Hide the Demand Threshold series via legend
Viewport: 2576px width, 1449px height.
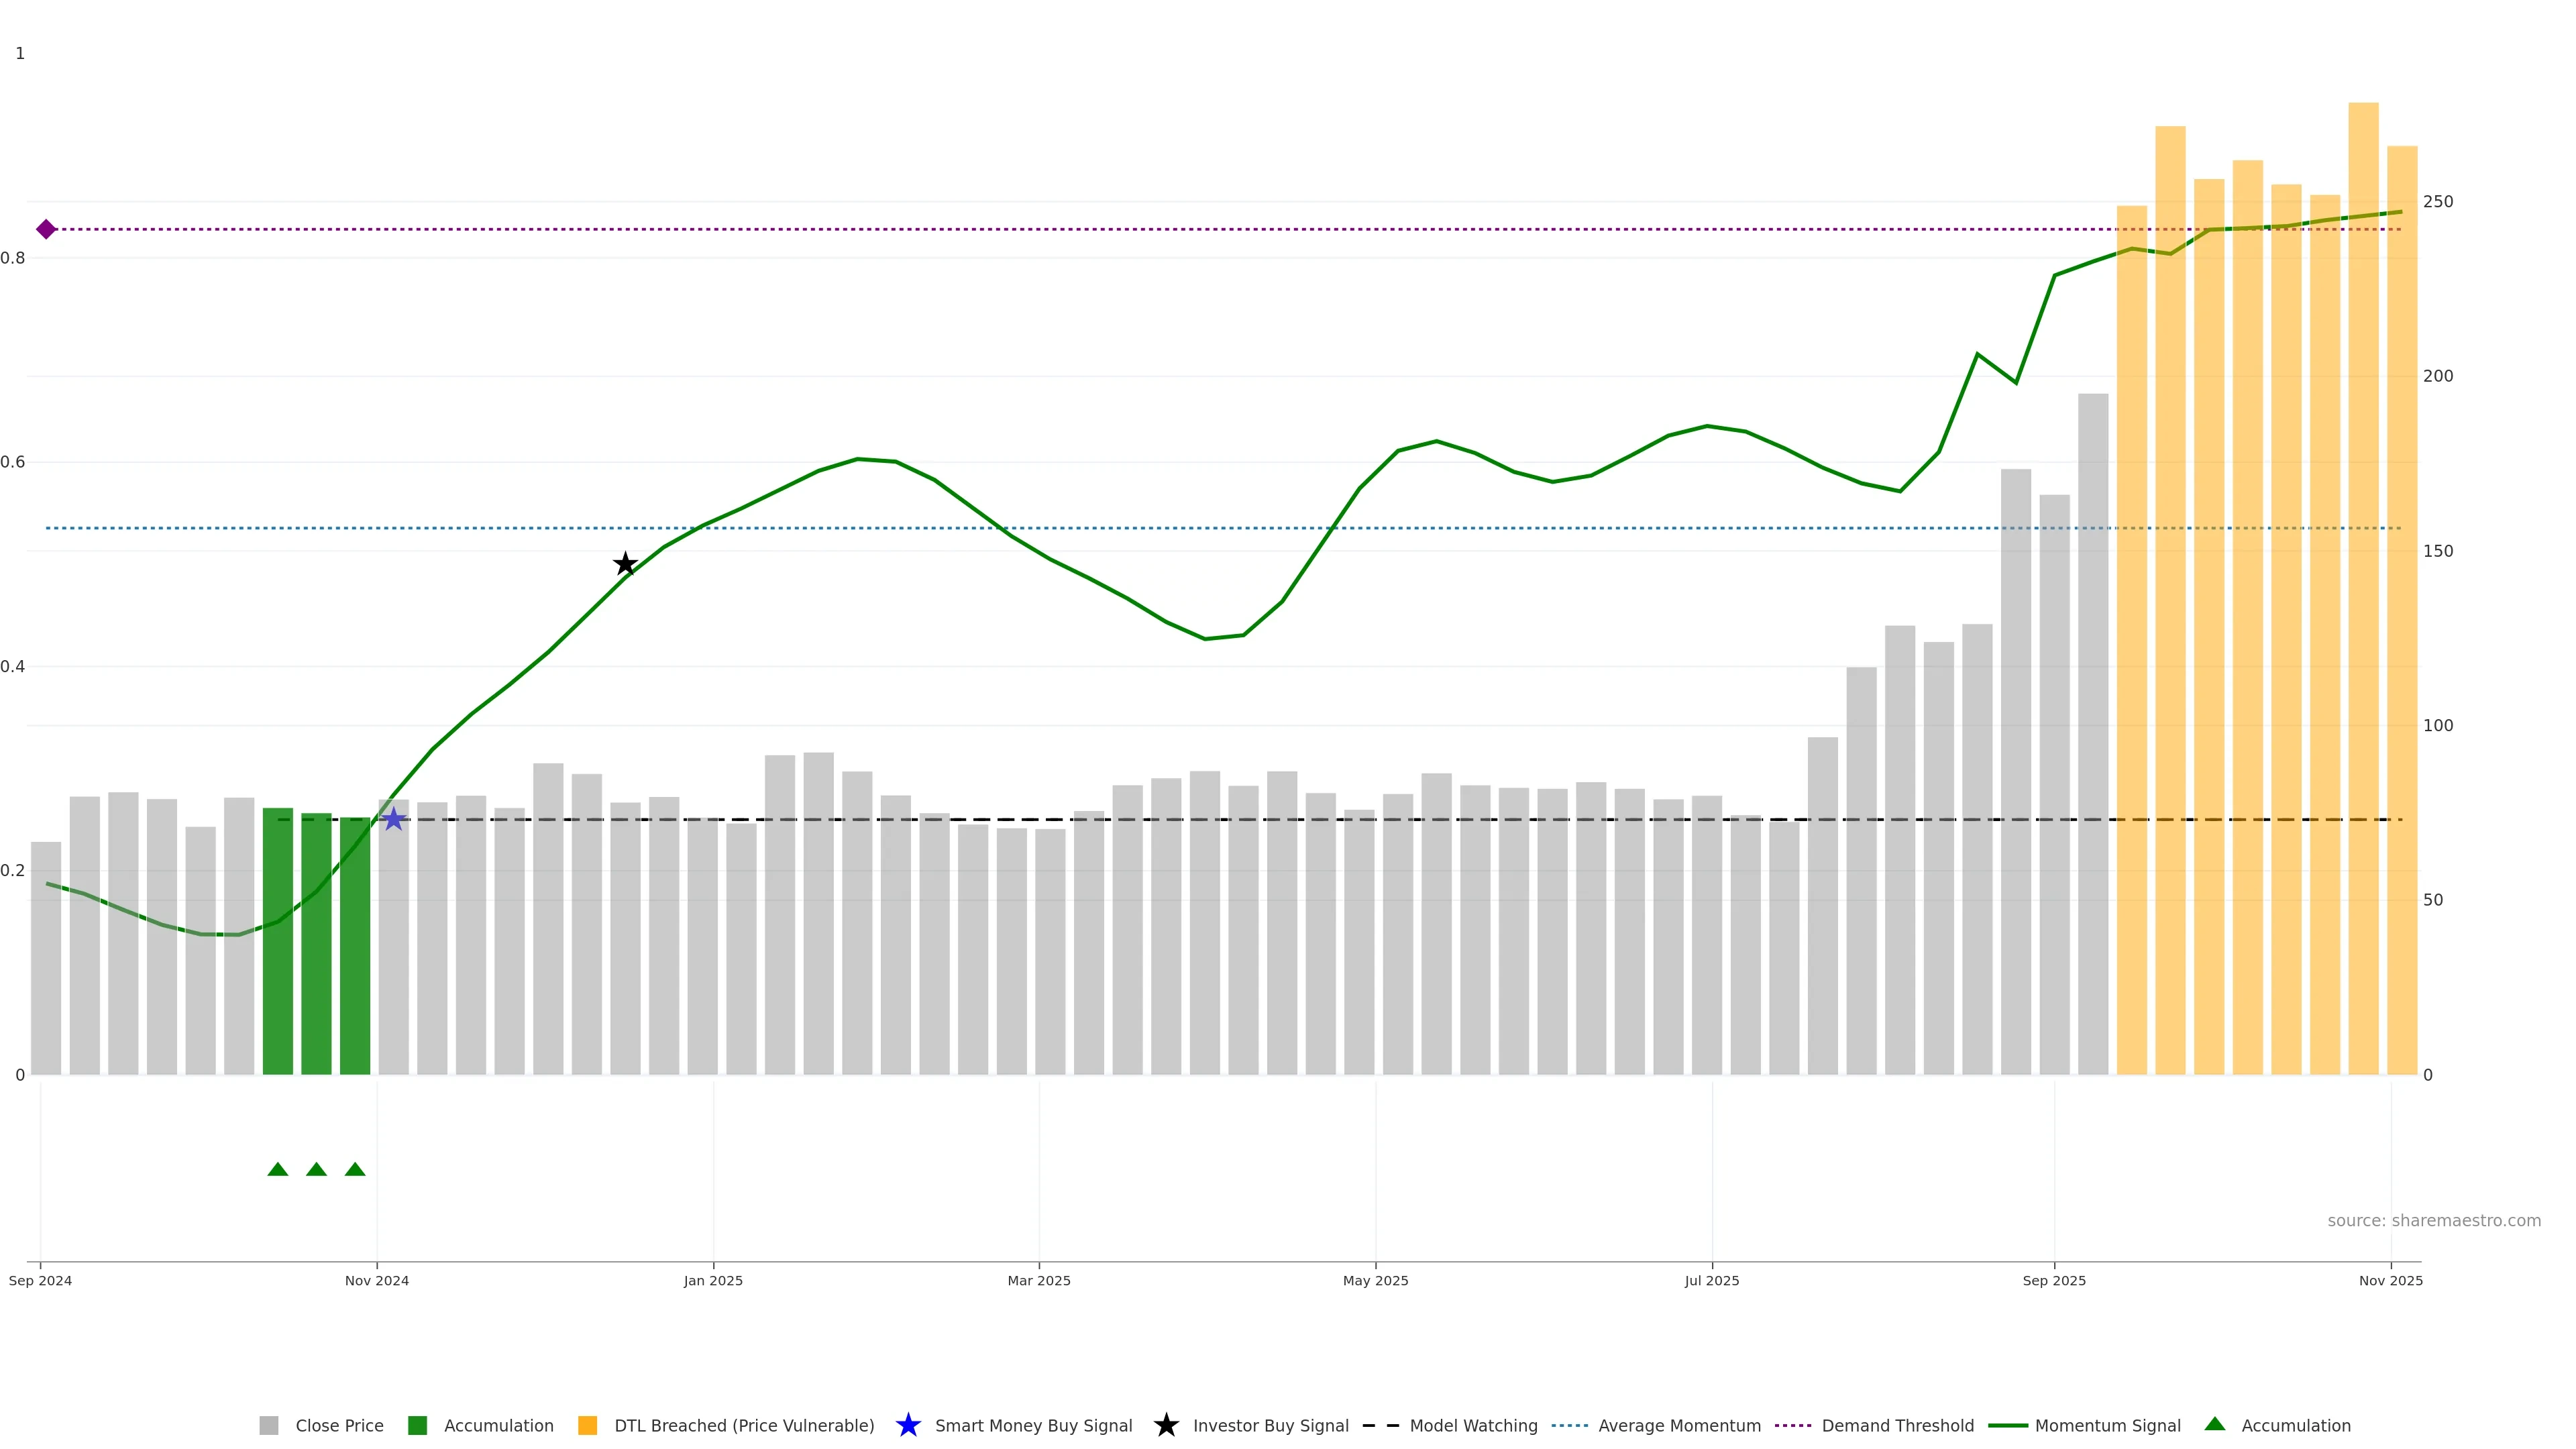[x=1897, y=1426]
